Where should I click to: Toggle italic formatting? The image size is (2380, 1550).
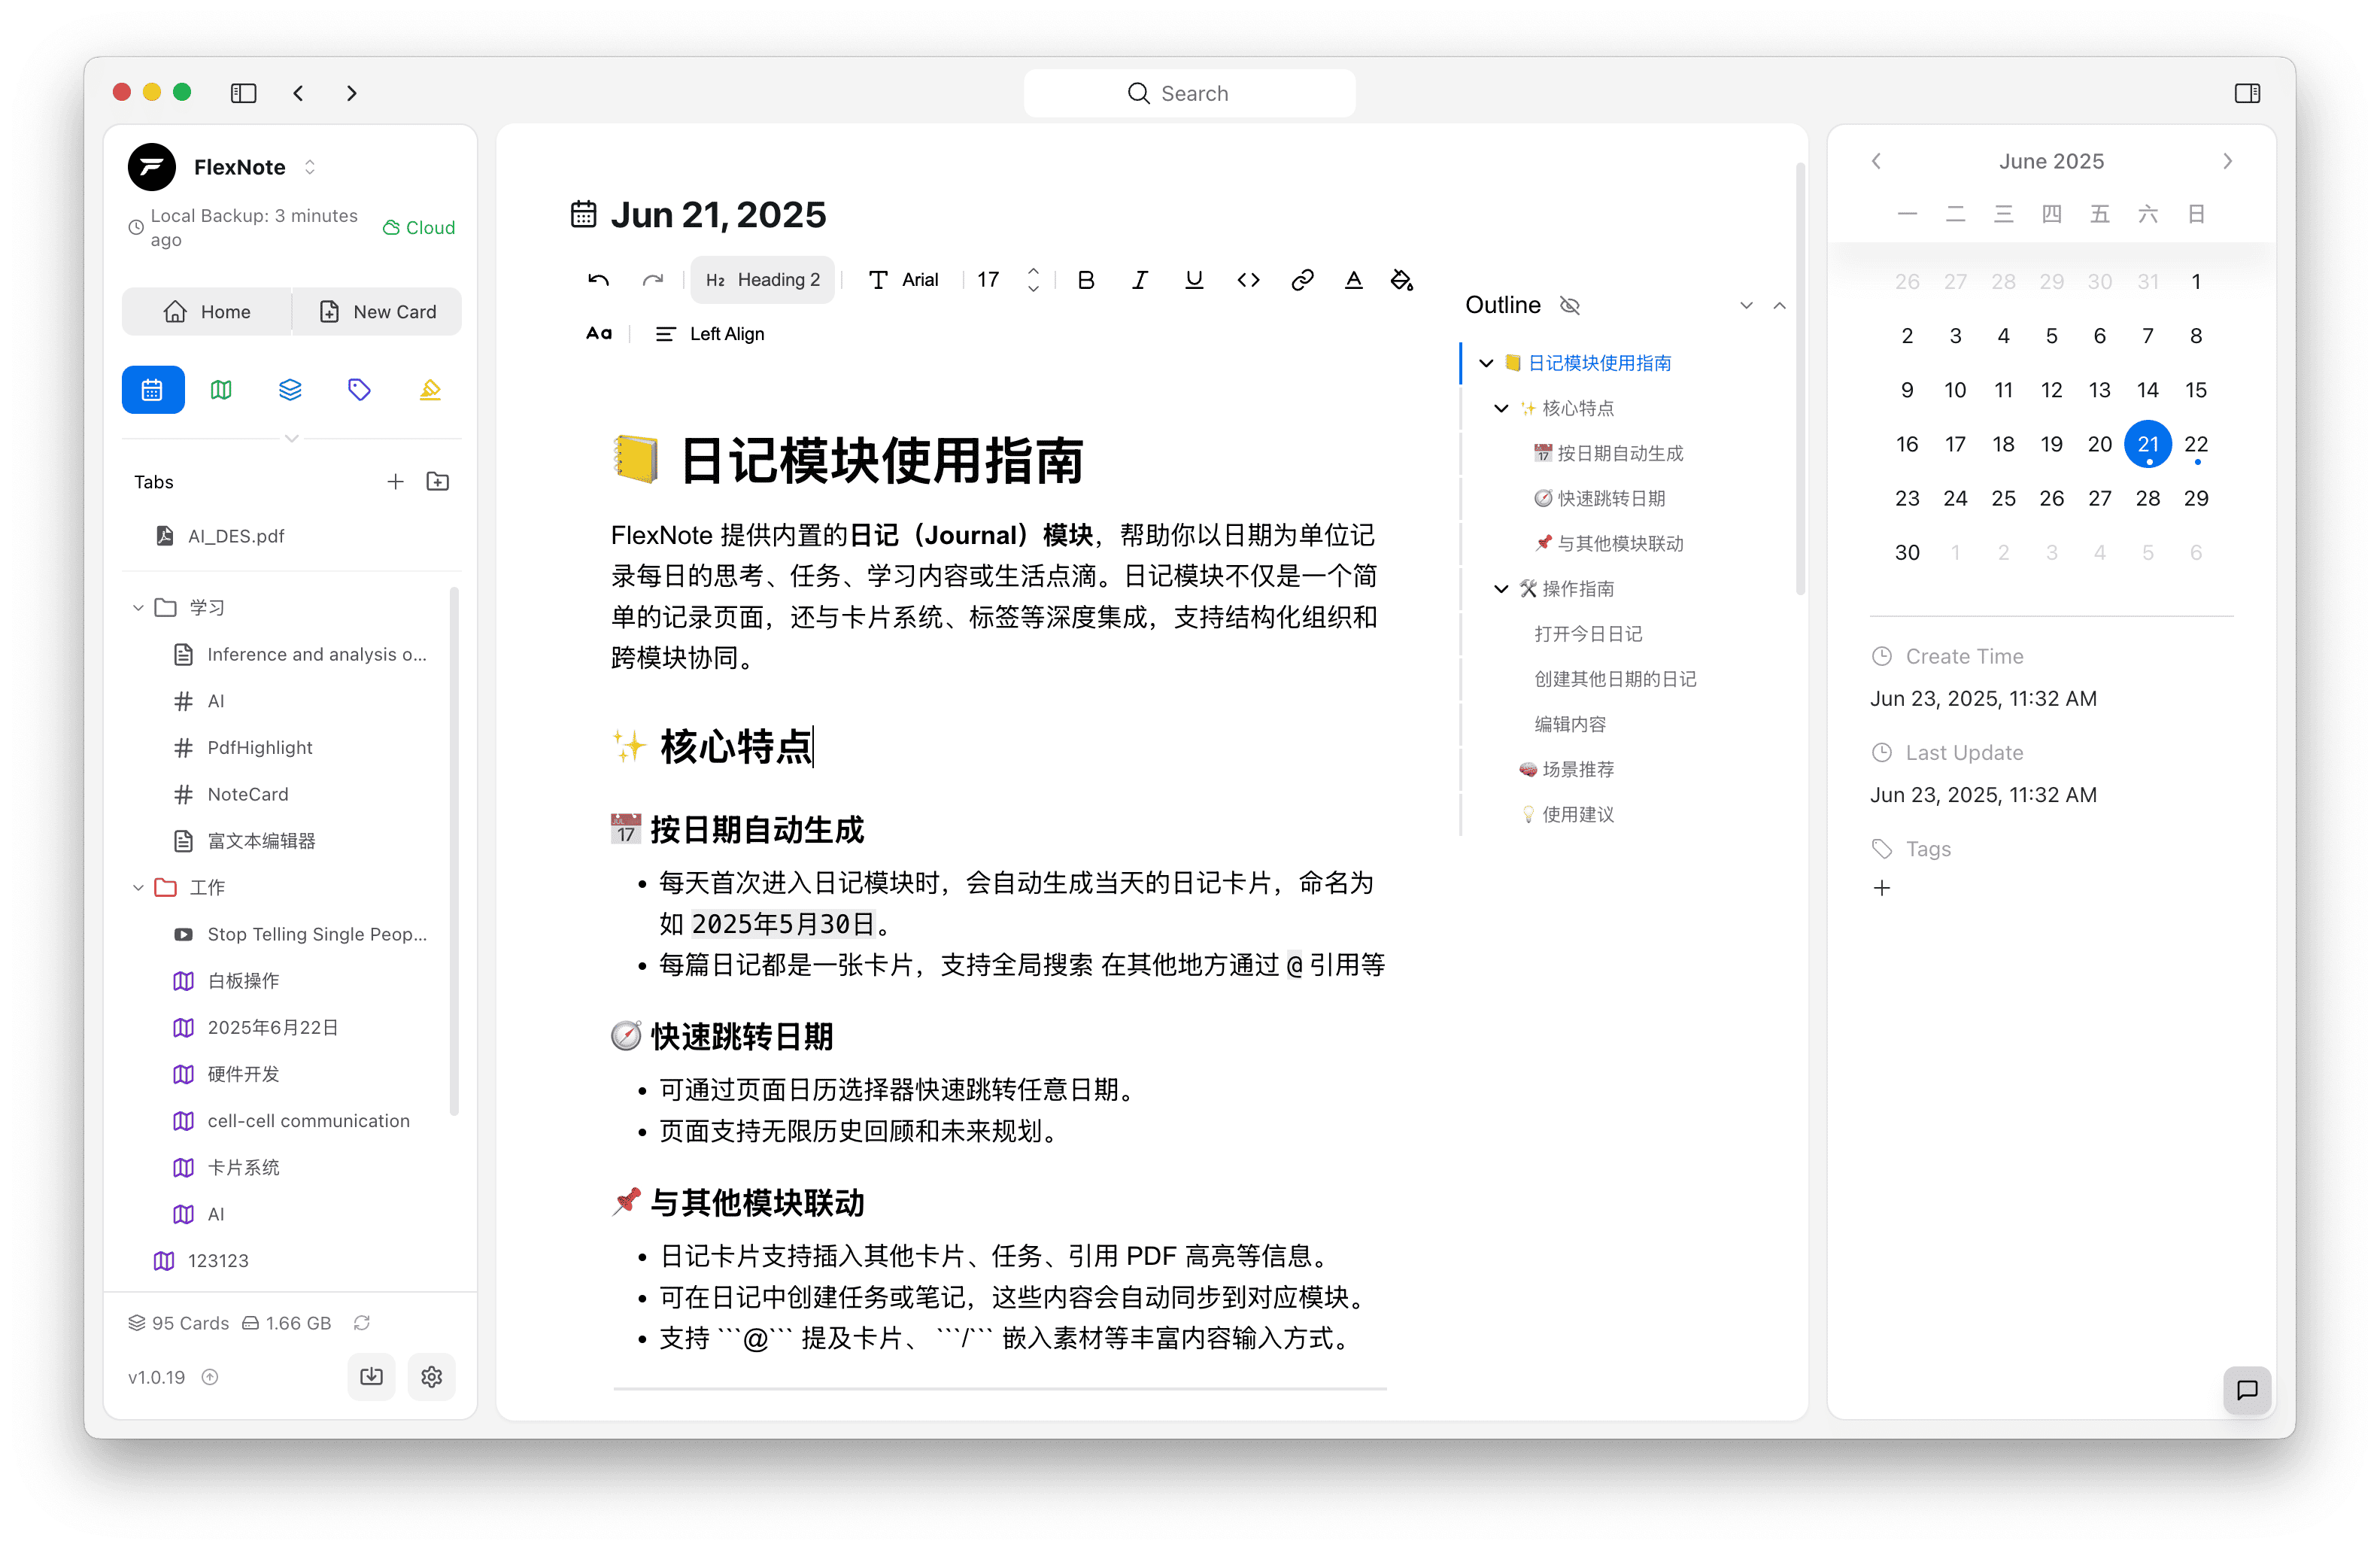[1140, 280]
